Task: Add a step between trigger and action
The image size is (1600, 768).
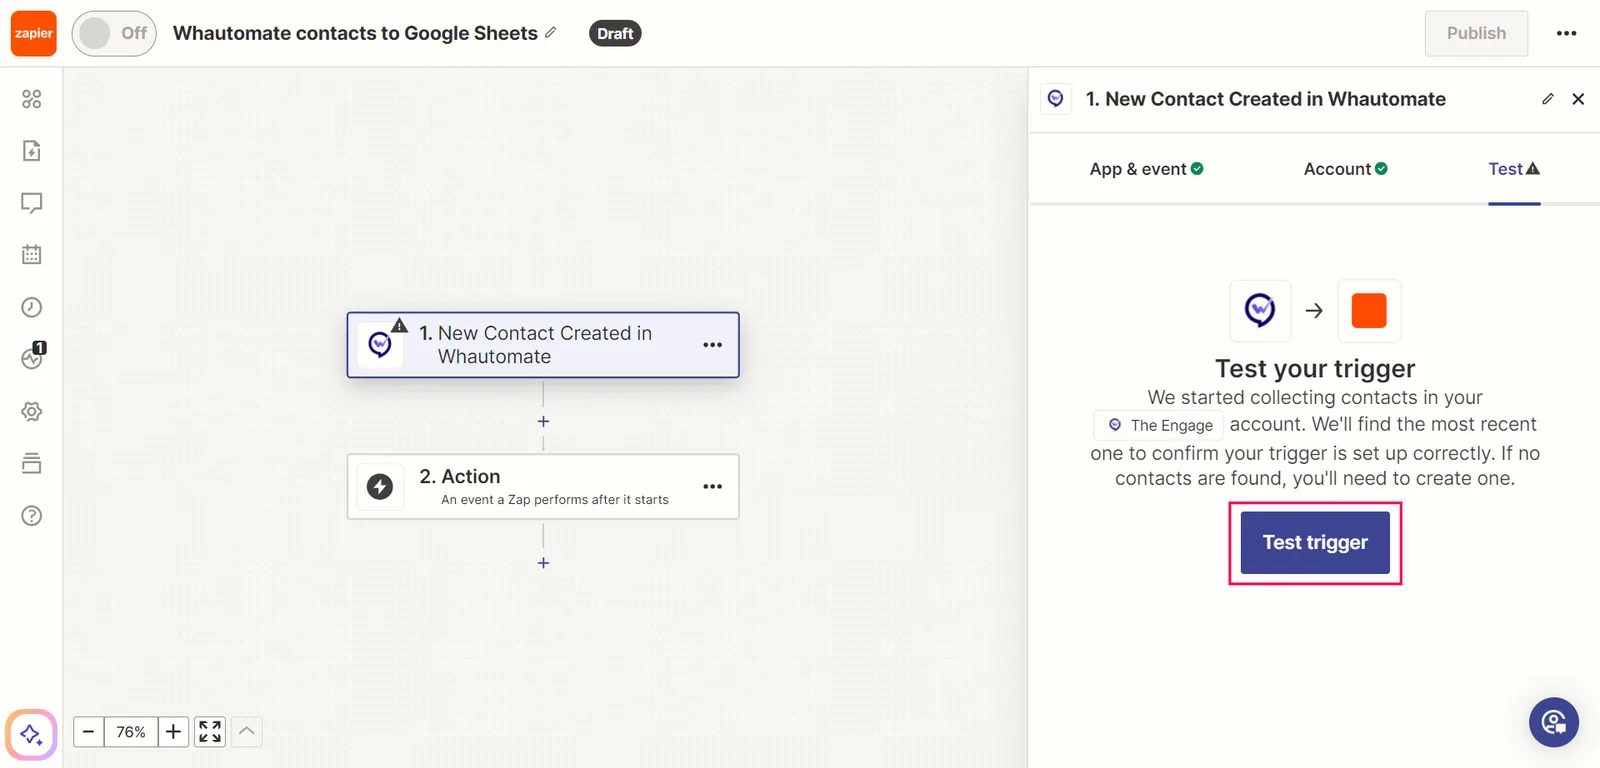Action: pos(543,422)
